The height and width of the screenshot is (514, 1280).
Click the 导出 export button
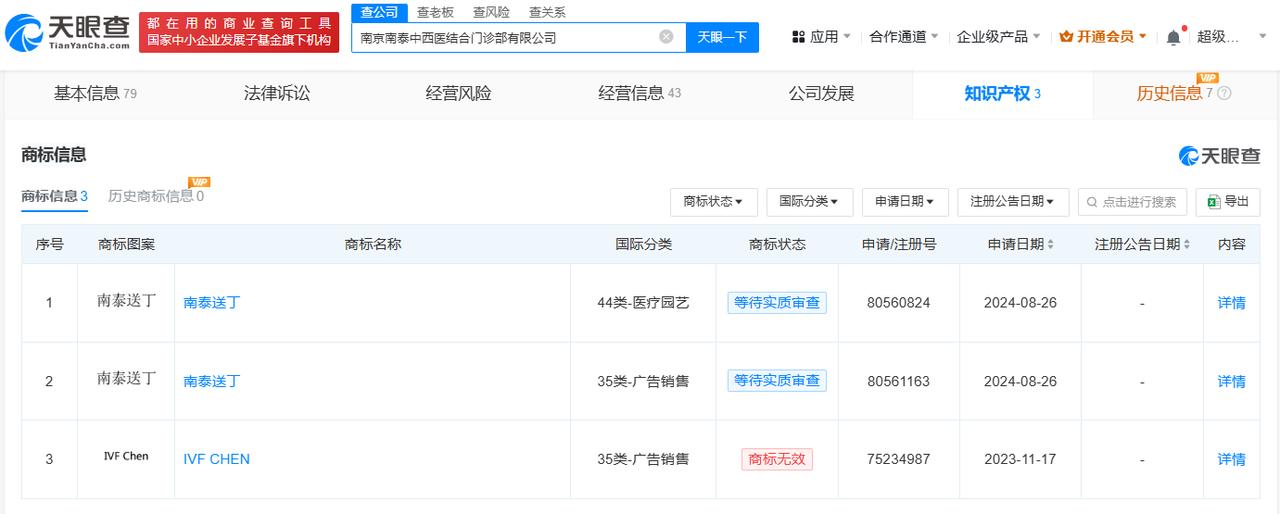click(1227, 201)
